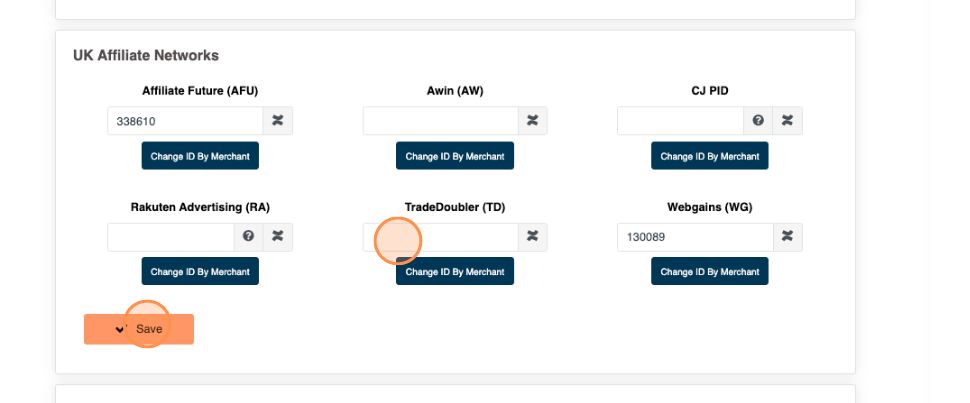Viewport: 970px width, 403px height.
Task: Click shuffle icon beside Awin field
Action: click(533, 121)
